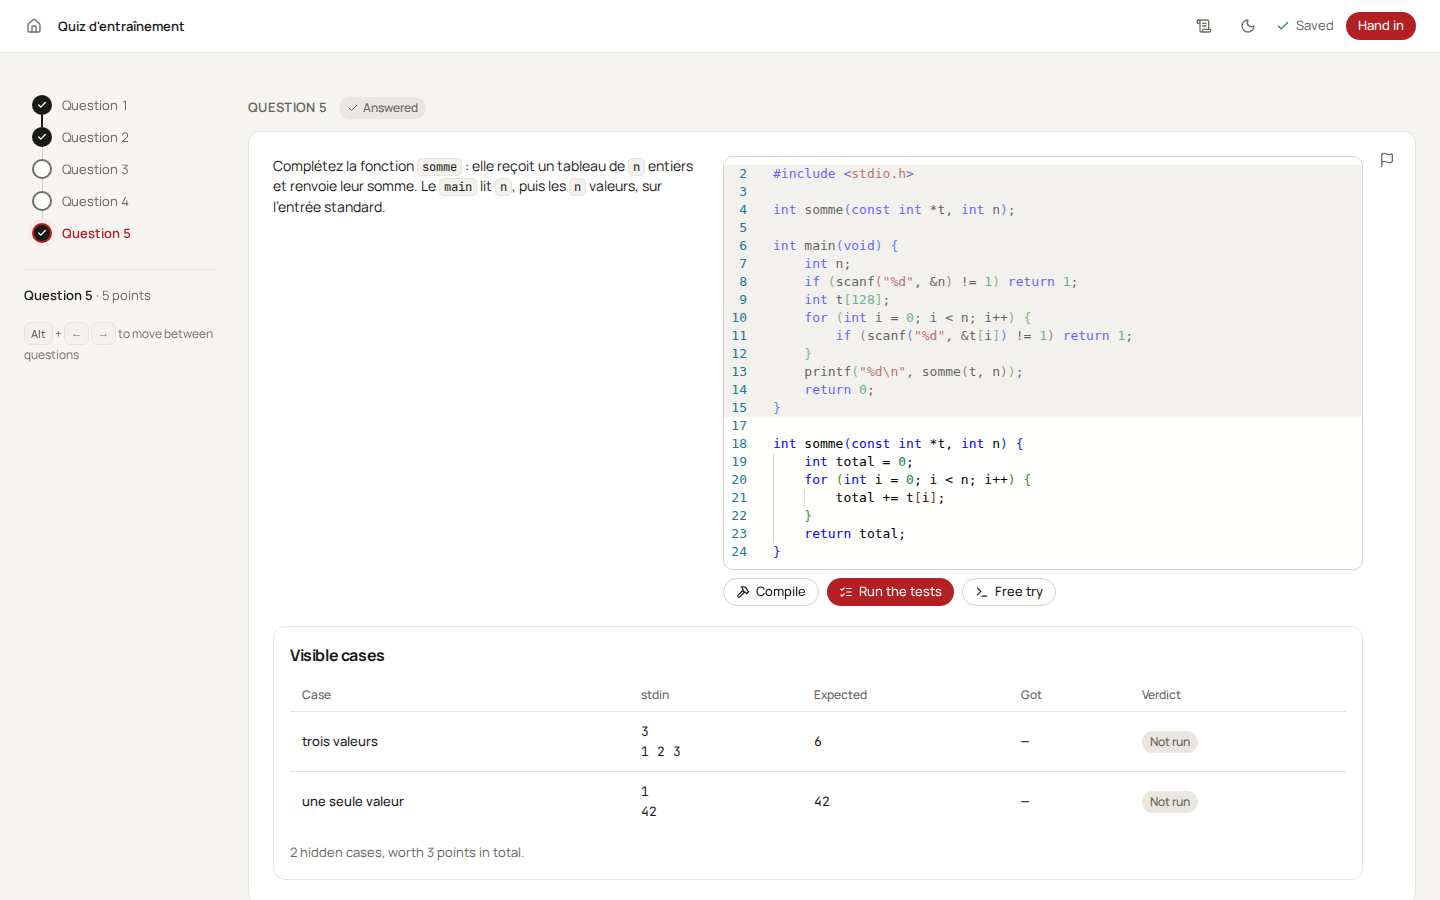The width and height of the screenshot is (1440, 900).
Task: Navigate to Question 2
Action: [81, 137]
